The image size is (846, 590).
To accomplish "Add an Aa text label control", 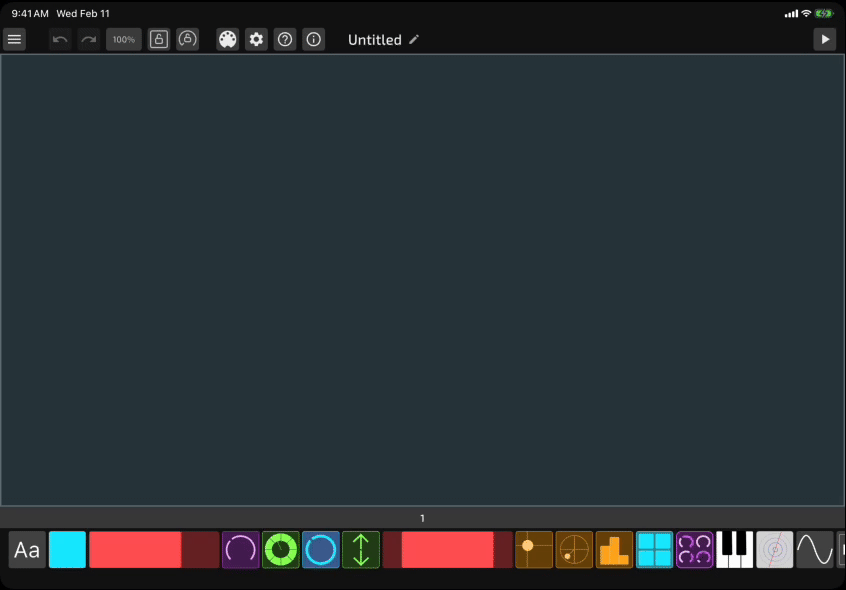I will (27, 550).
